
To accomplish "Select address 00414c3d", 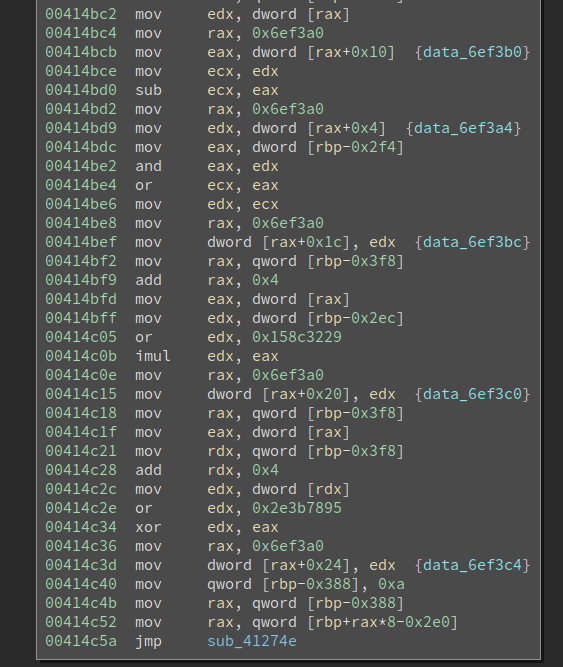I will tap(81, 565).
